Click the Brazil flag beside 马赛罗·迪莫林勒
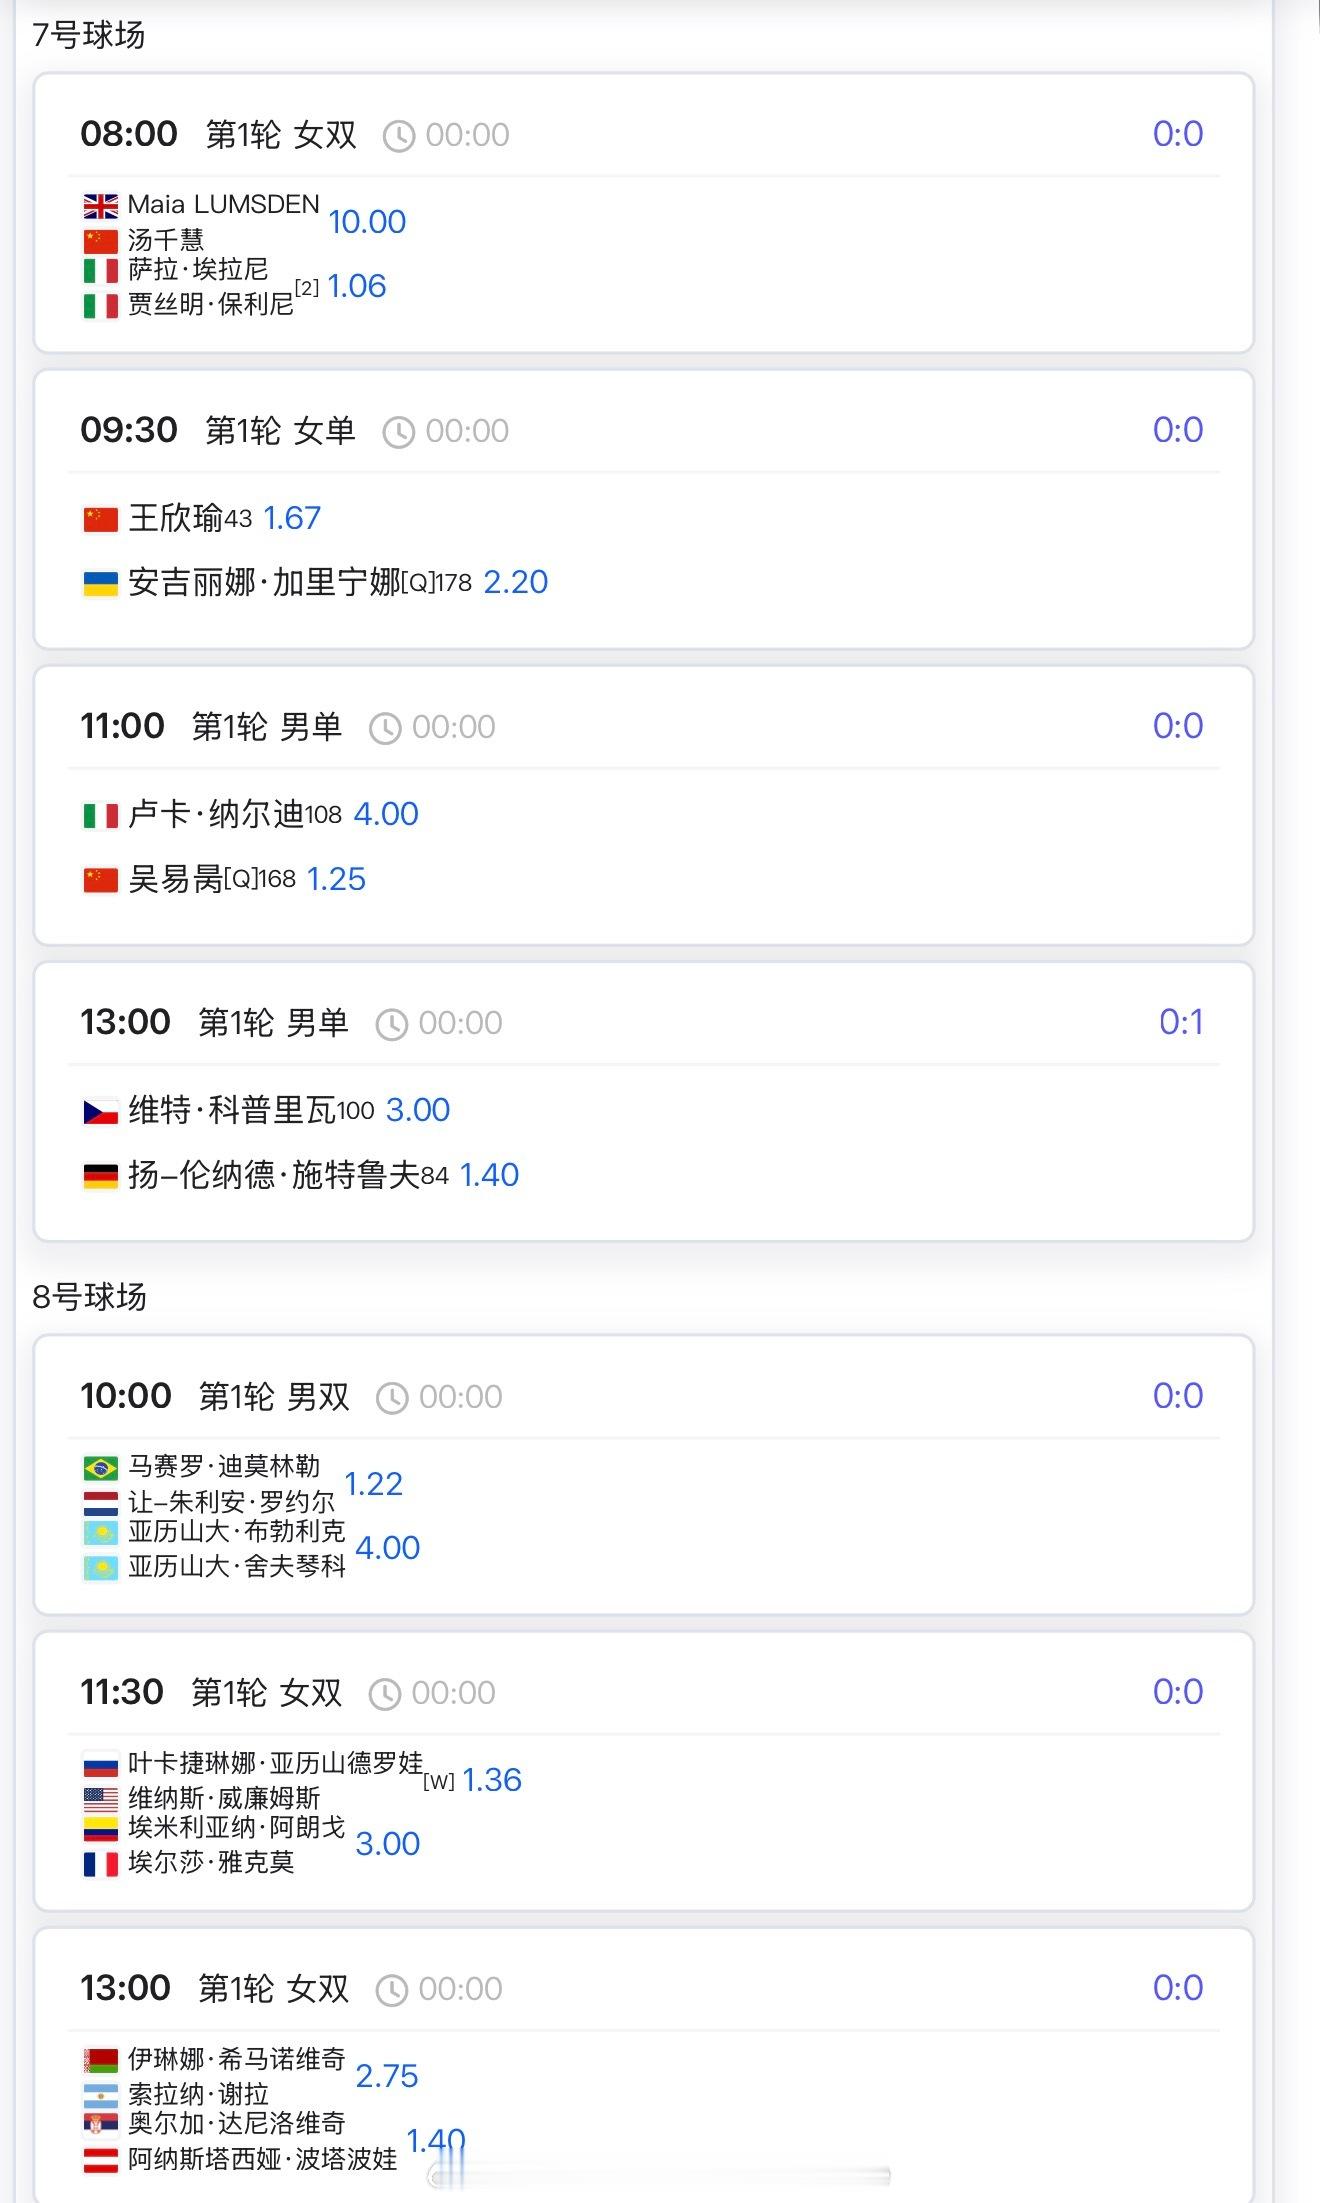 pos(100,1468)
